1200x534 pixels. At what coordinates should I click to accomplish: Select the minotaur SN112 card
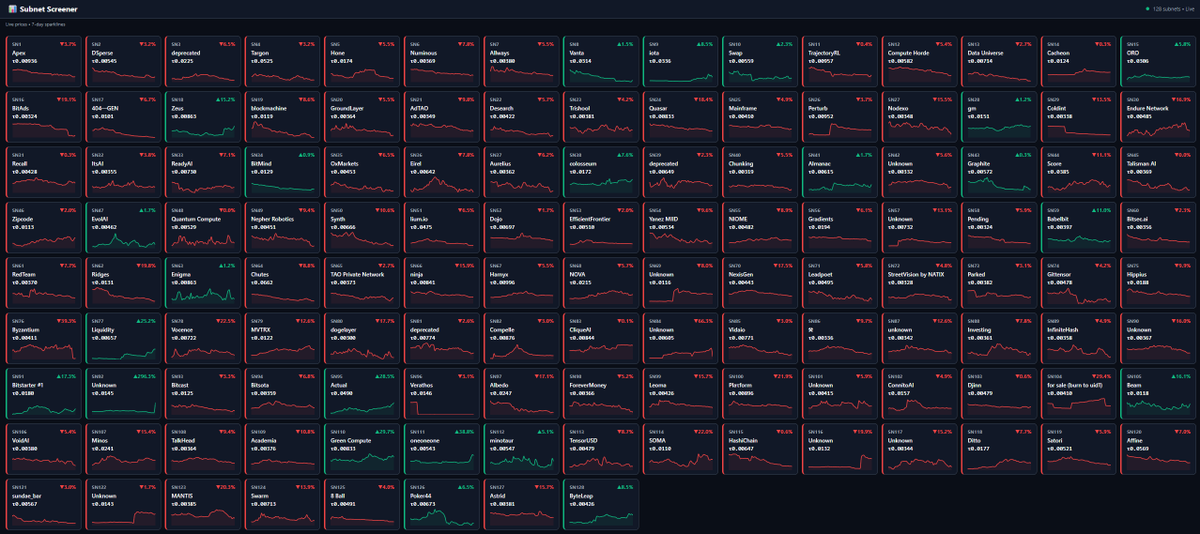pos(521,449)
